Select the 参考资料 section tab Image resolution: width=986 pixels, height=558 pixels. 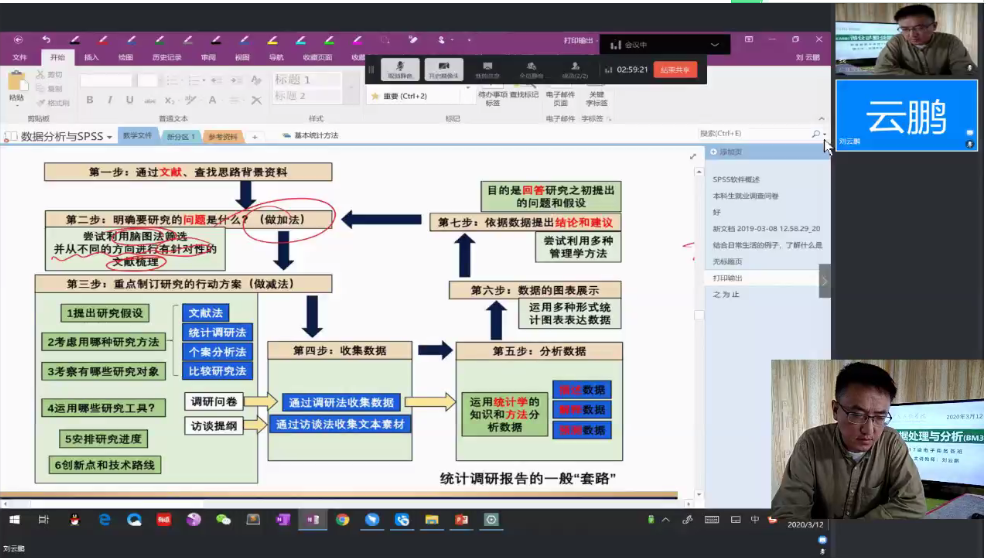pos(223,136)
